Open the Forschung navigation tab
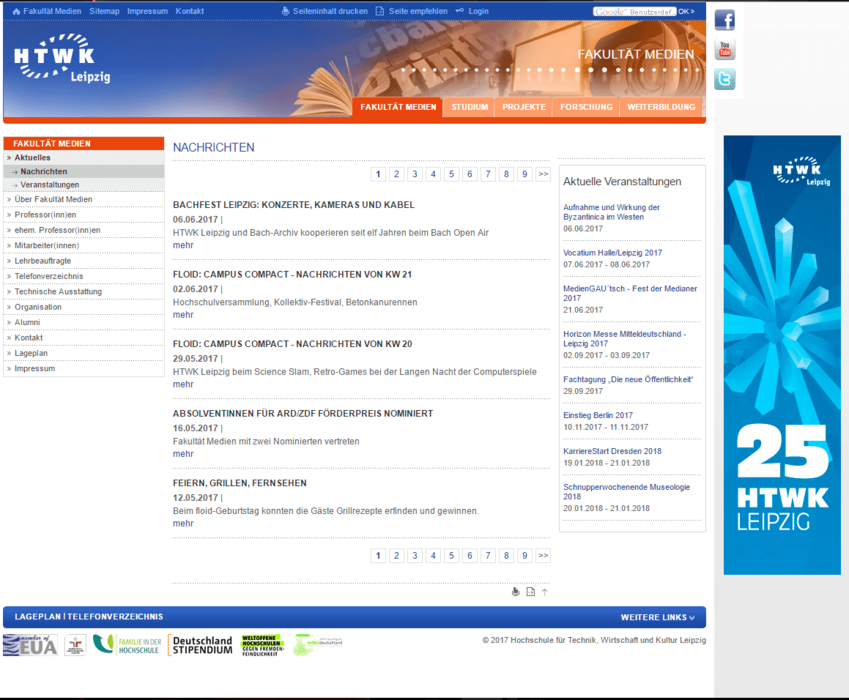The width and height of the screenshot is (849, 700). coord(586,107)
